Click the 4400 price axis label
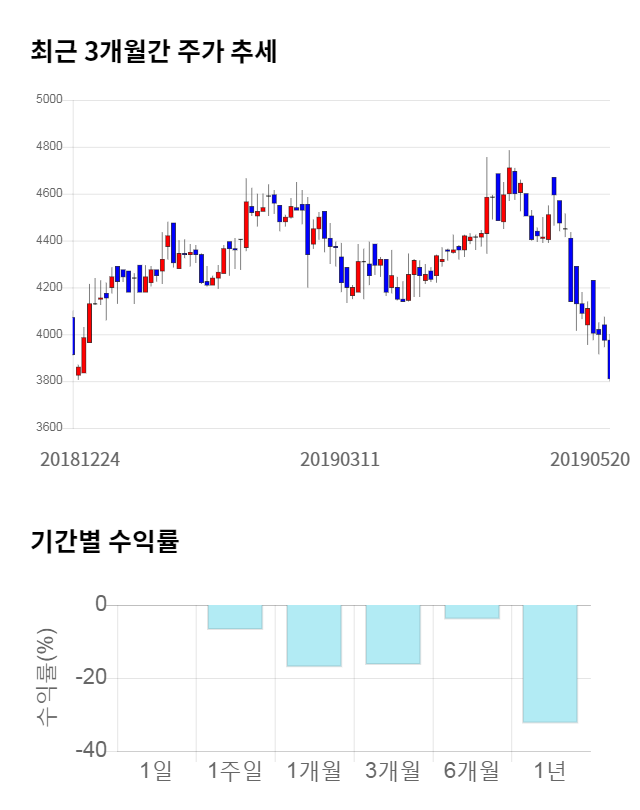 coord(49,241)
